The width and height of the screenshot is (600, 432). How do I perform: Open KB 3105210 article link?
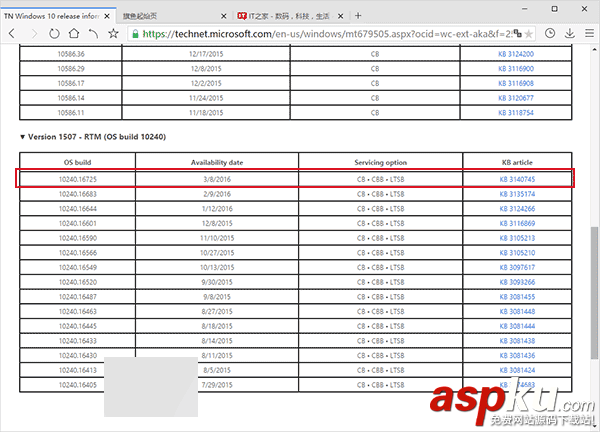click(517, 253)
